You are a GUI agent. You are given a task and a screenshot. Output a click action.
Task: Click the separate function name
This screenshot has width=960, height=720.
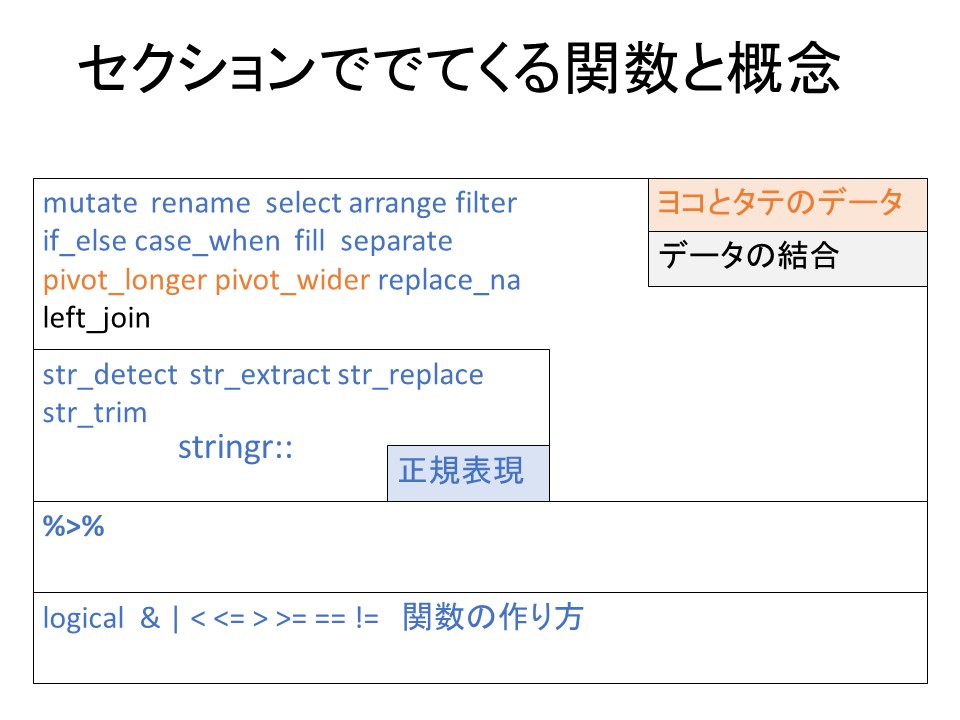[396, 242]
